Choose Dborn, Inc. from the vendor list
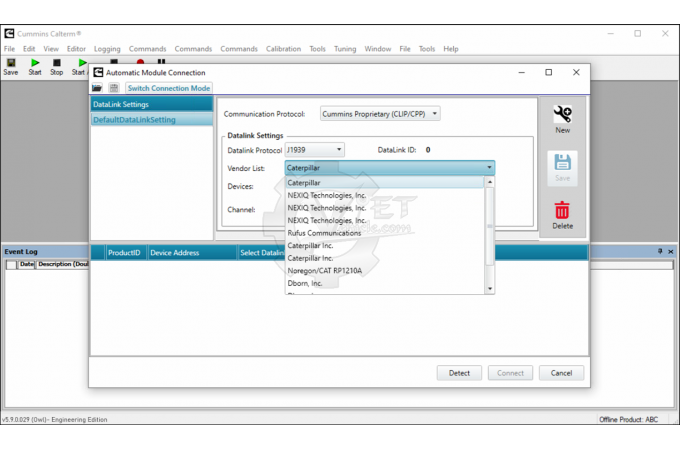The image size is (680, 450). click(x=385, y=284)
